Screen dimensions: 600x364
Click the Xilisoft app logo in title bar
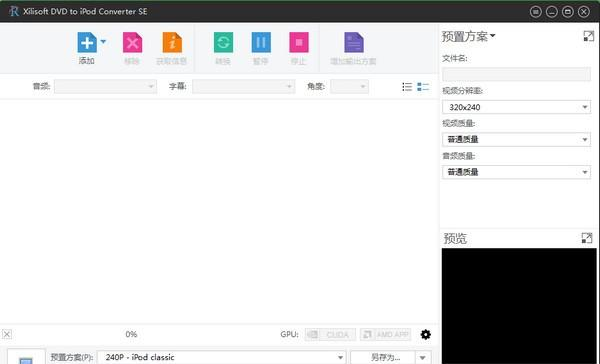(14, 11)
